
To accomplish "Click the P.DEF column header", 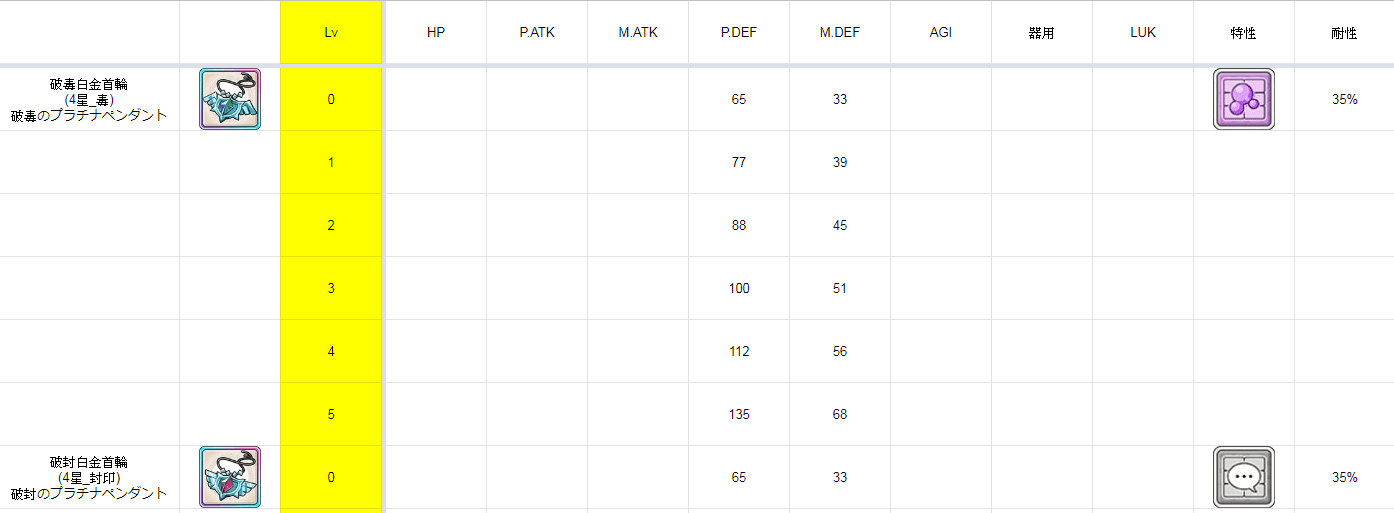I will coord(739,32).
